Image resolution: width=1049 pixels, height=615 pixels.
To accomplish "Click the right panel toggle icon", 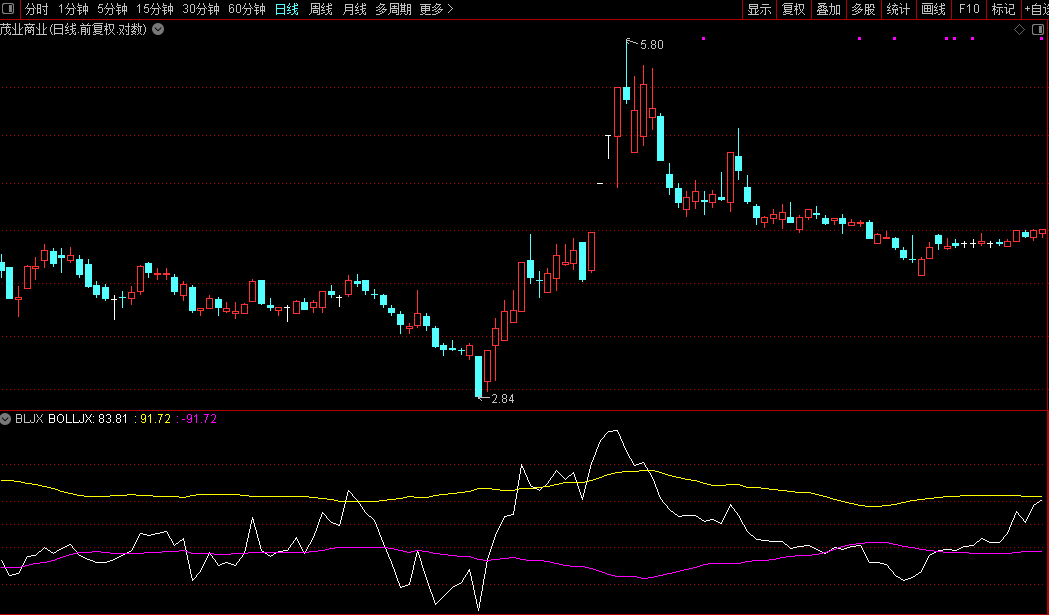I will click(x=1038, y=30).
